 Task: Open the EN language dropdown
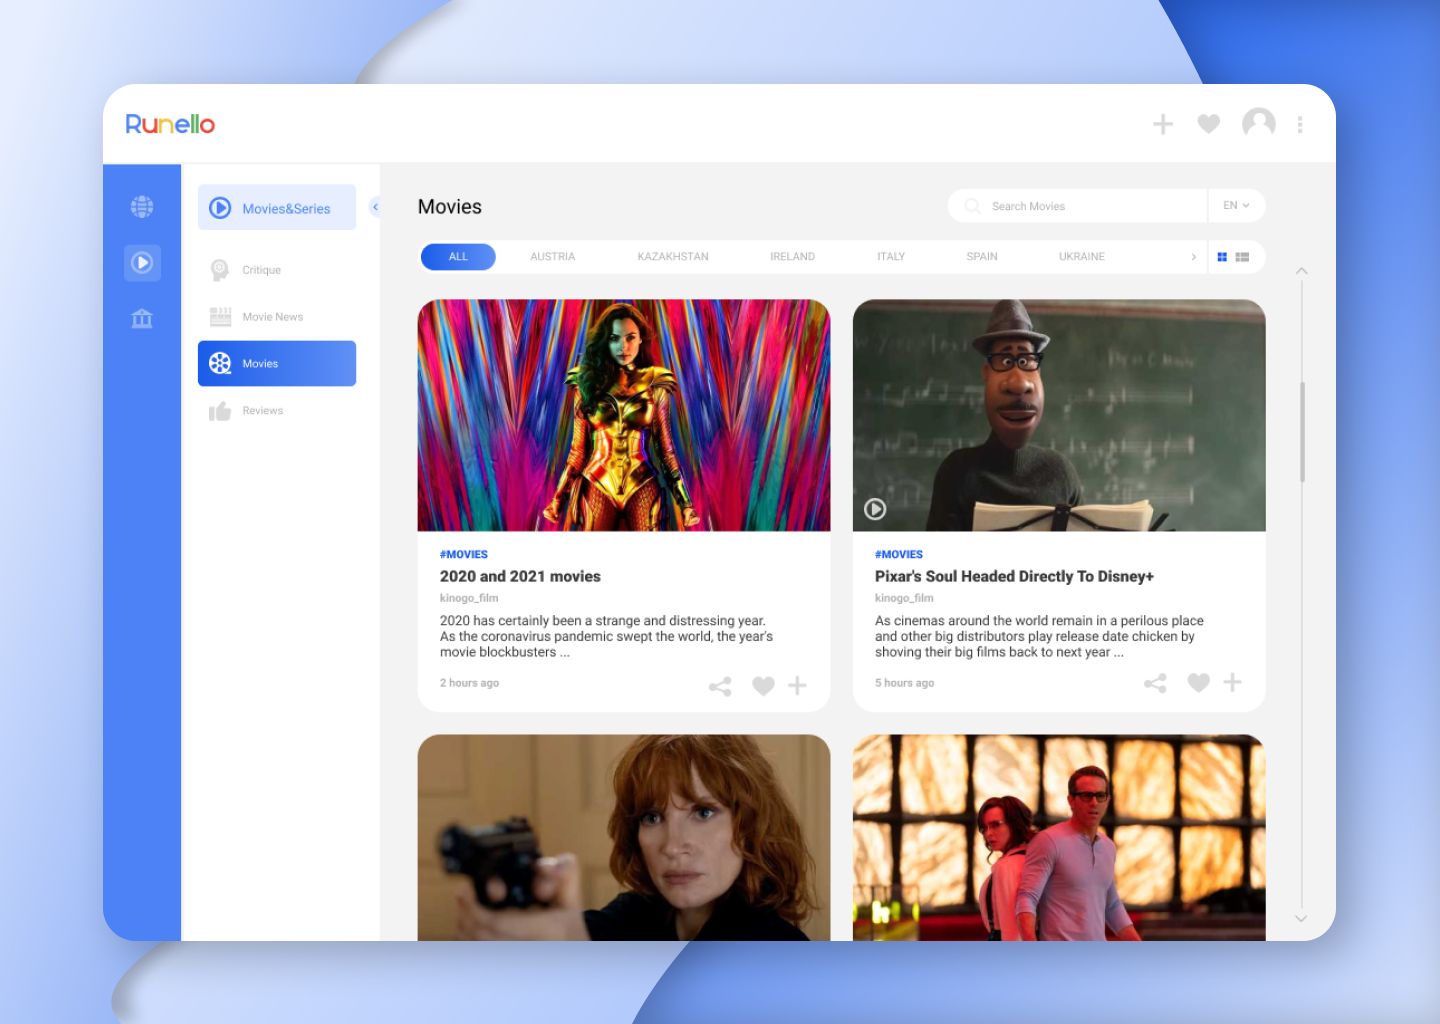pyautogui.click(x=1237, y=206)
